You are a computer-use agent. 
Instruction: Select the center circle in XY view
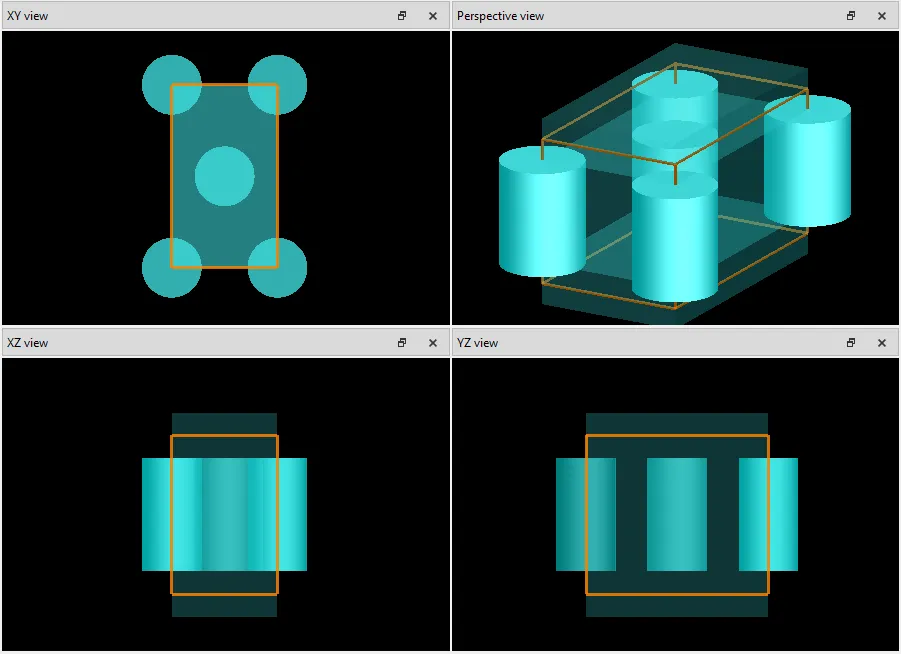point(224,176)
